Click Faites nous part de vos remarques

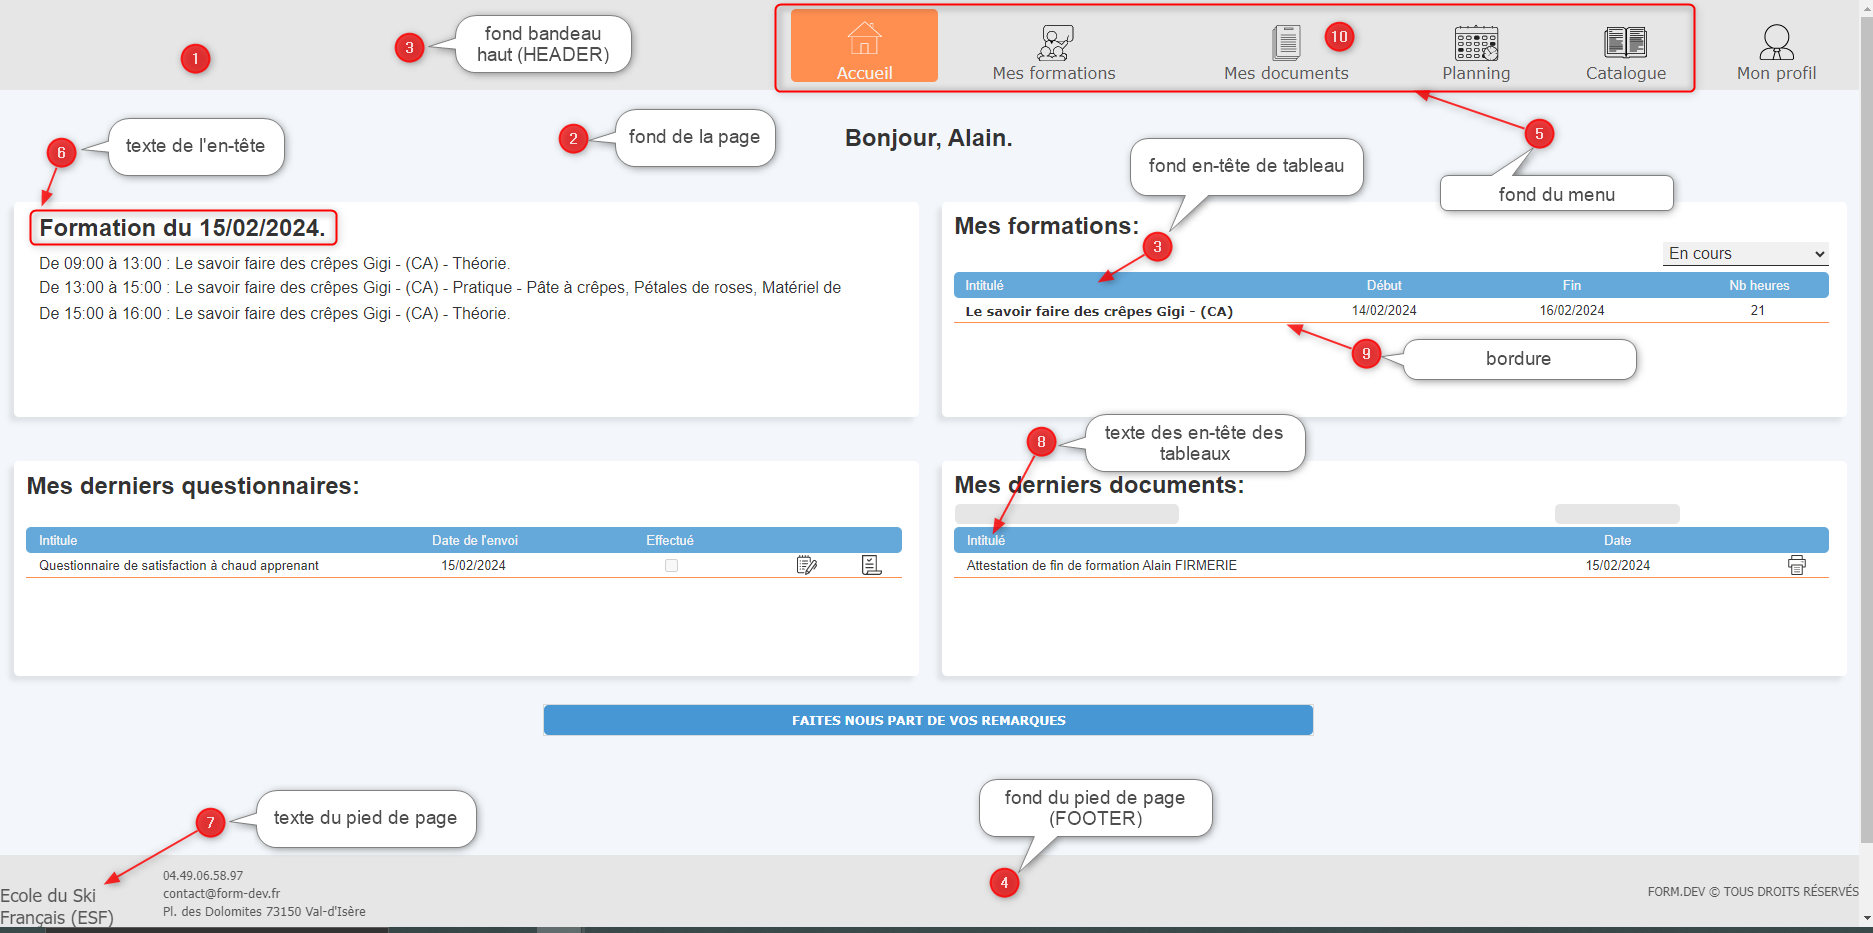[927, 720]
